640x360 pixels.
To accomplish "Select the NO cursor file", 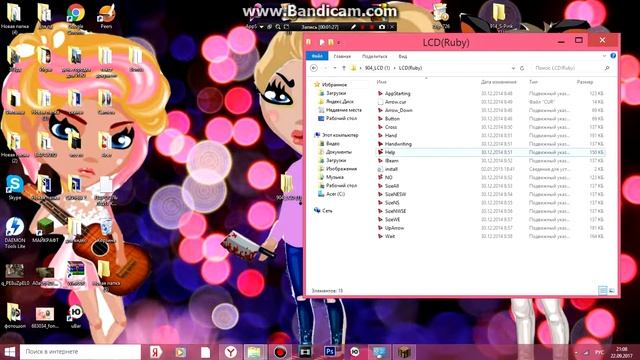I will (x=388, y=178).
